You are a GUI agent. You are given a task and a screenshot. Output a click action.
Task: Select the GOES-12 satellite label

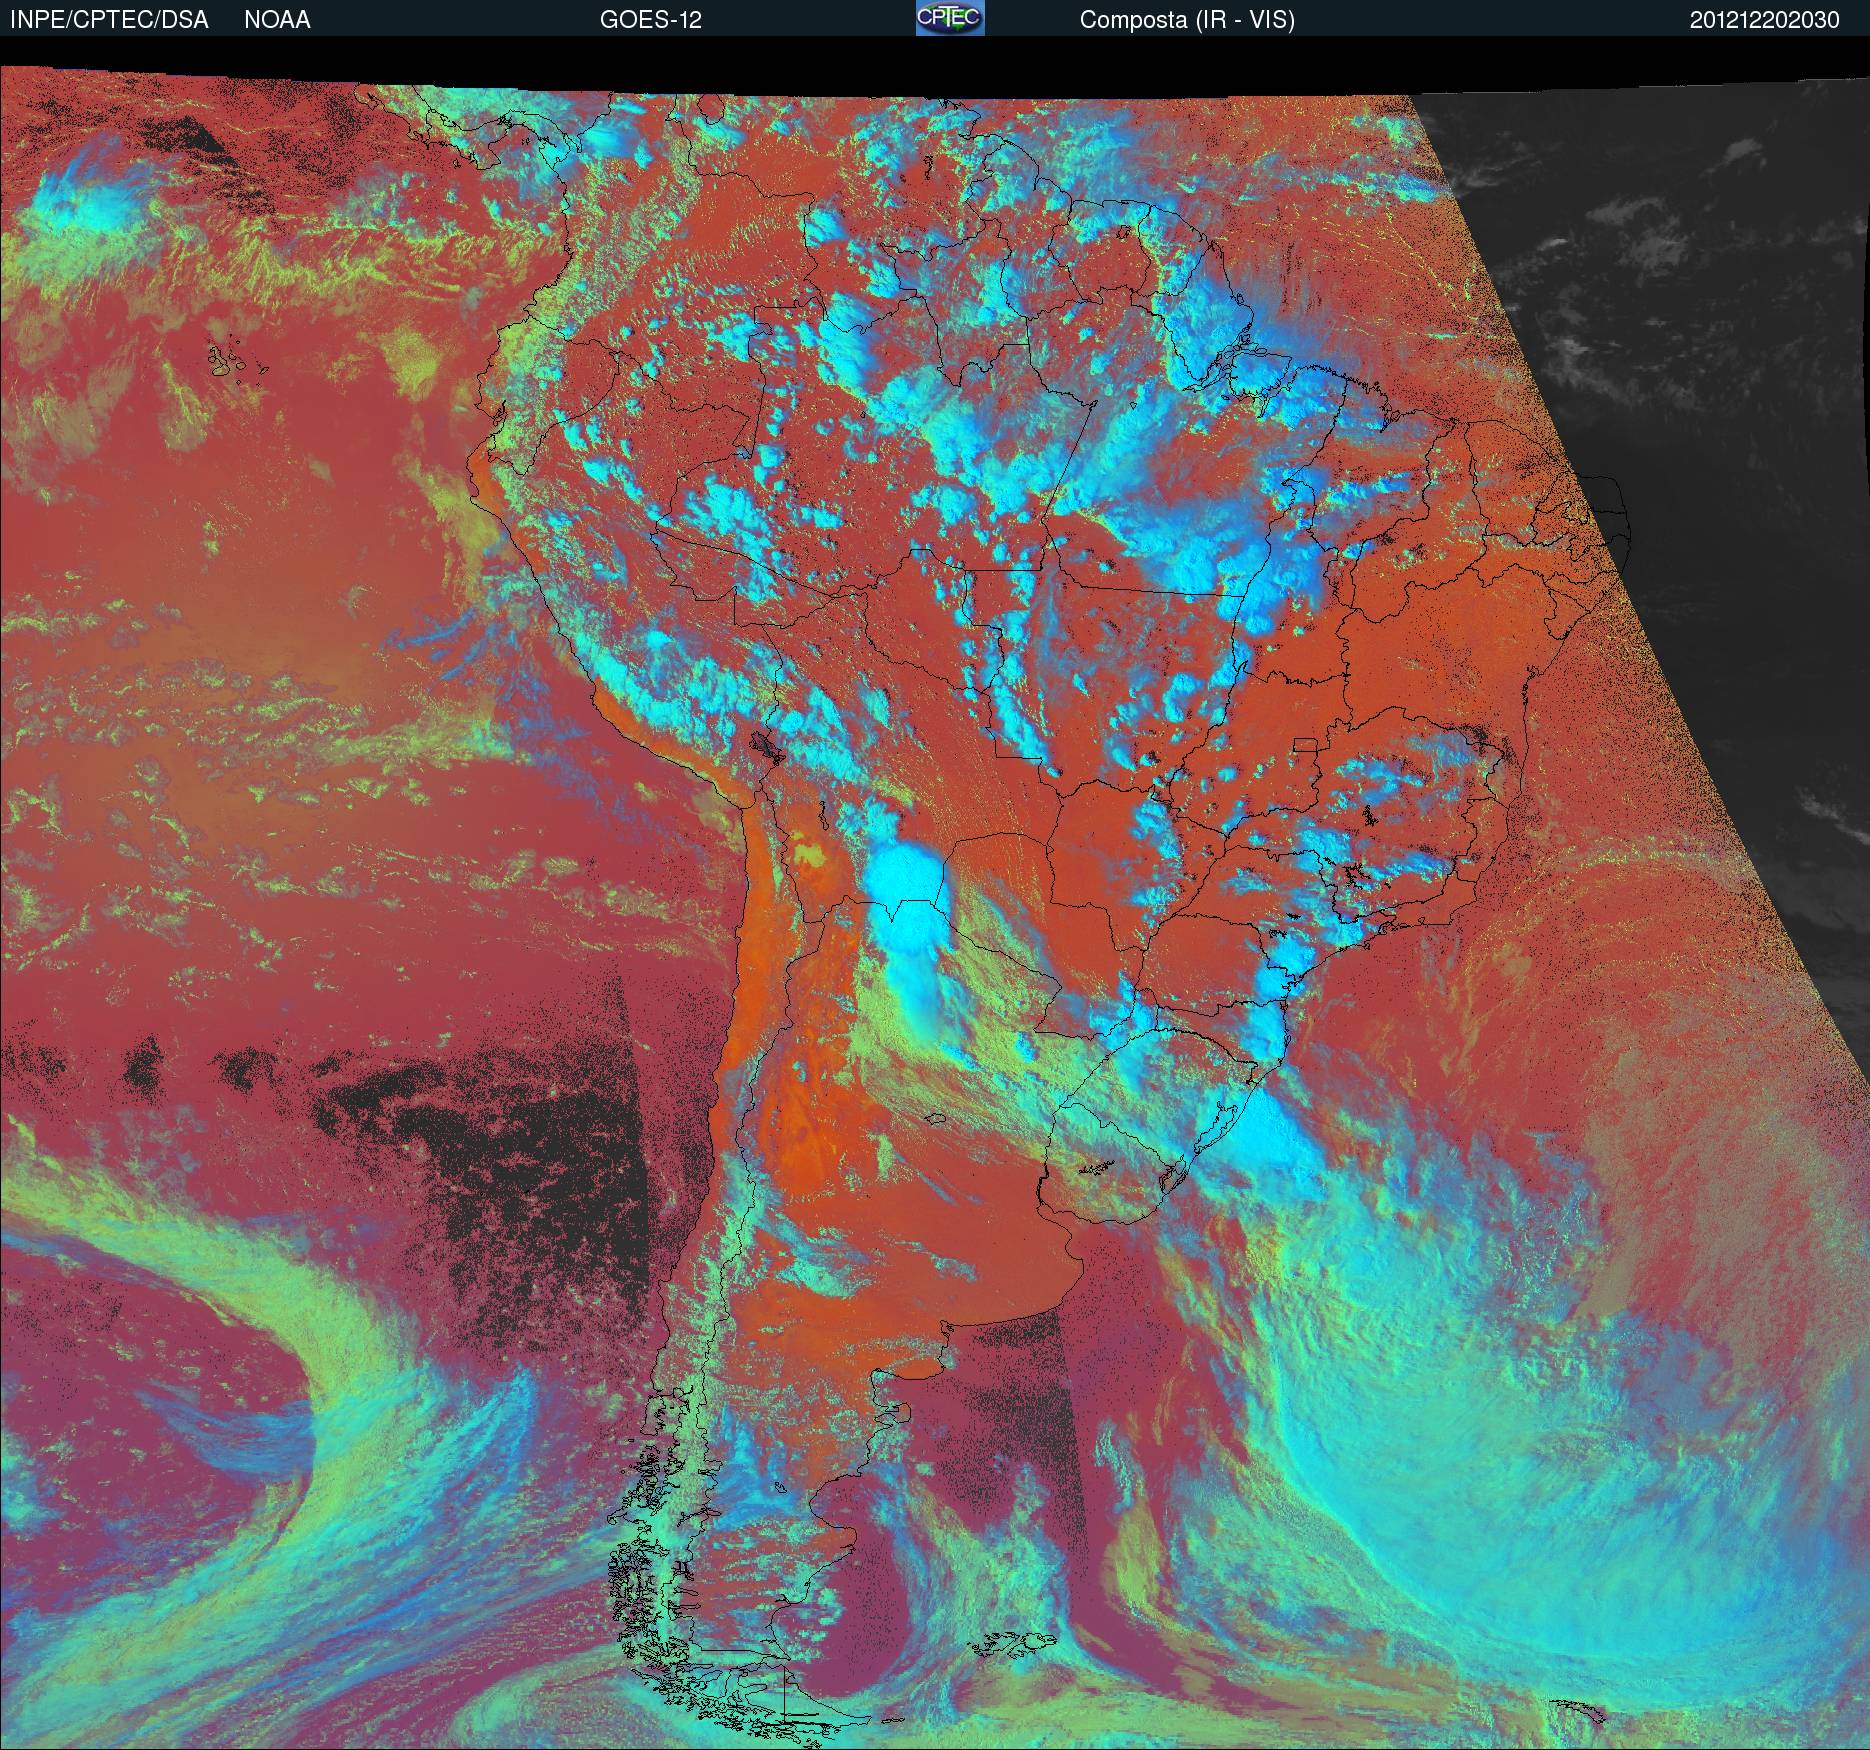(x=651, y=20)
